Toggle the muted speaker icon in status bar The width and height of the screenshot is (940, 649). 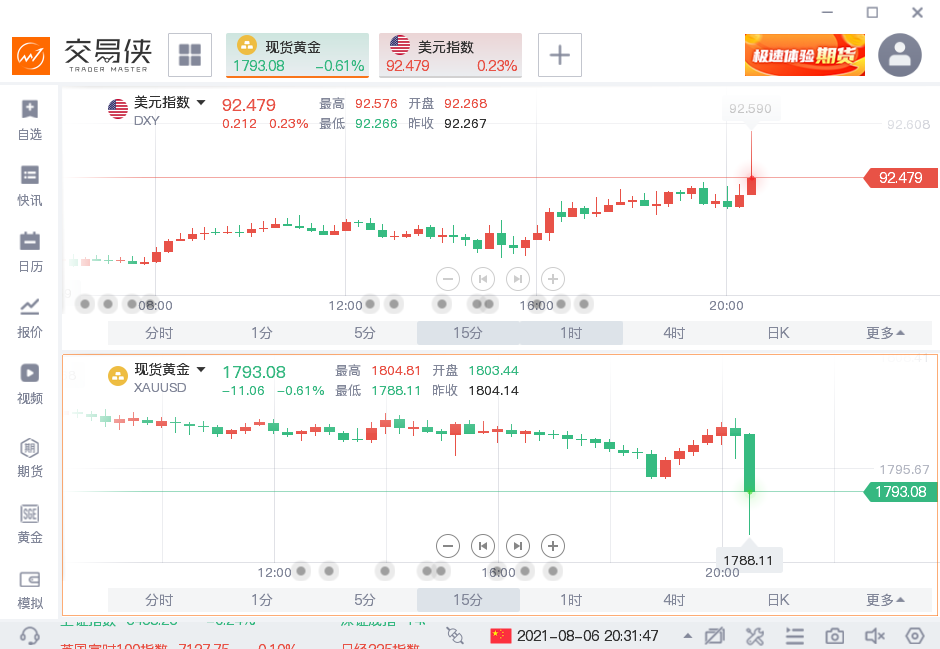pyautogui.click(x=874, y=636)
